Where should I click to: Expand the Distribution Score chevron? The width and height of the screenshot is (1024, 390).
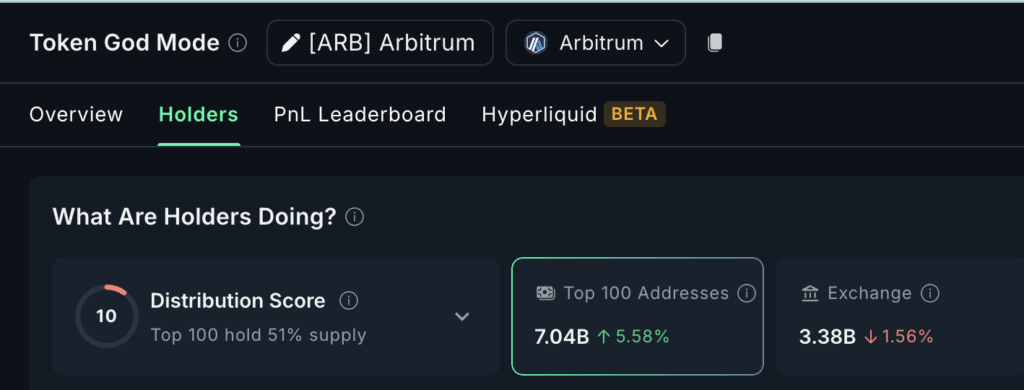pyautogui.click(x=462, y=317)
